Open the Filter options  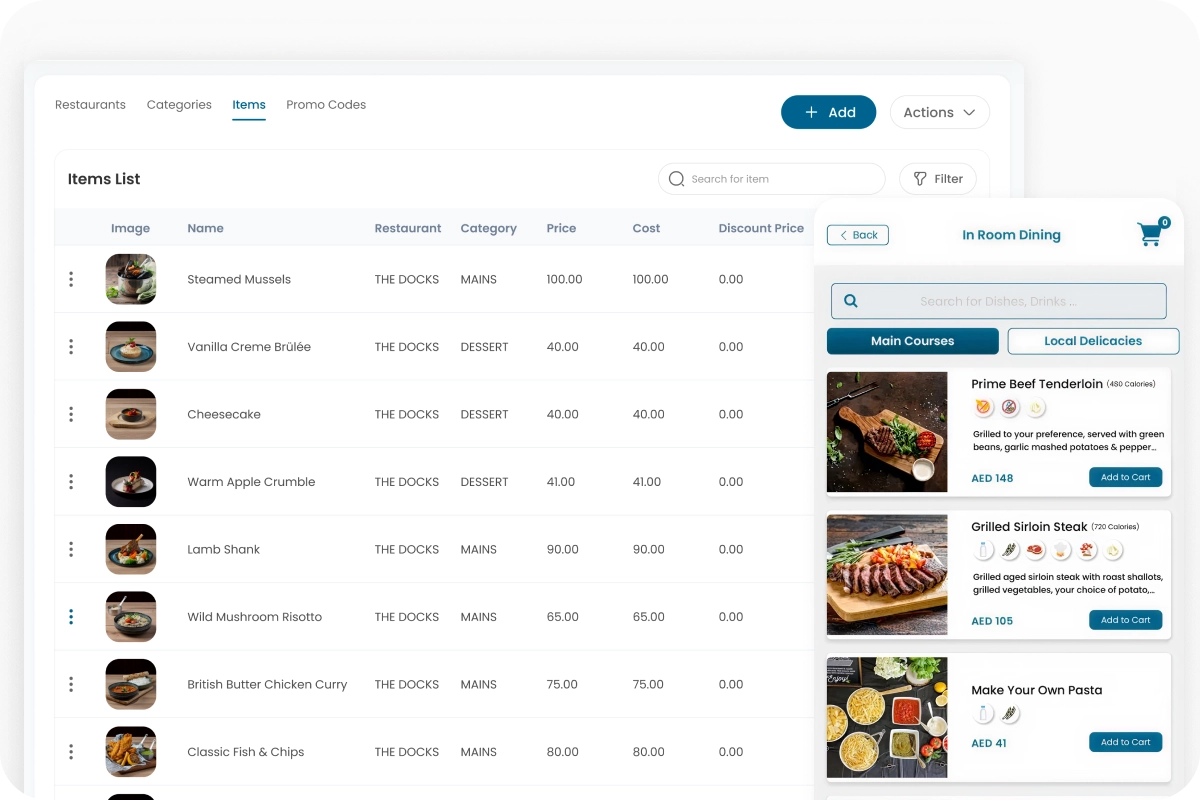[x=937, y=179]
